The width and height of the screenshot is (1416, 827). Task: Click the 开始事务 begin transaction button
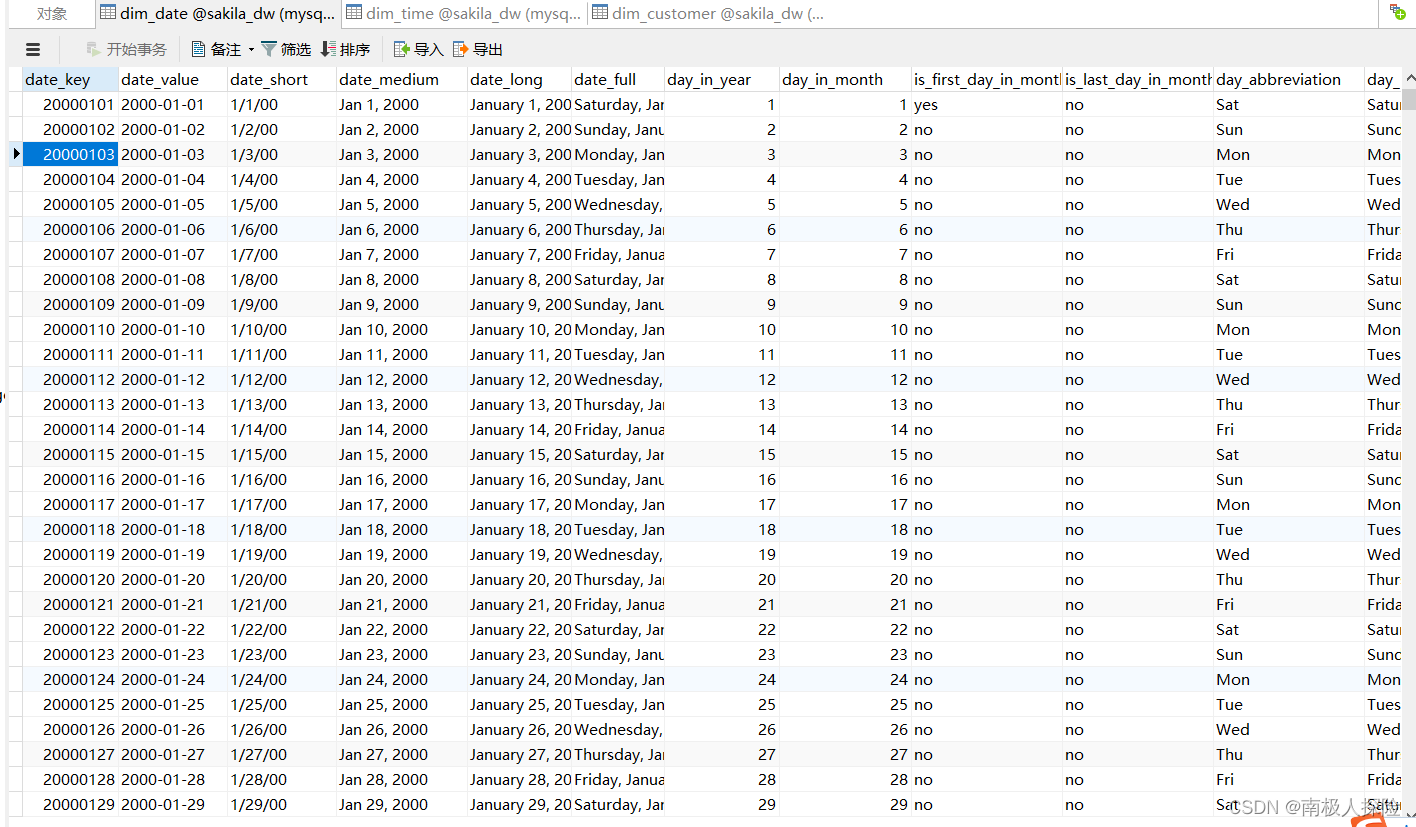click(x=126, y=49)
